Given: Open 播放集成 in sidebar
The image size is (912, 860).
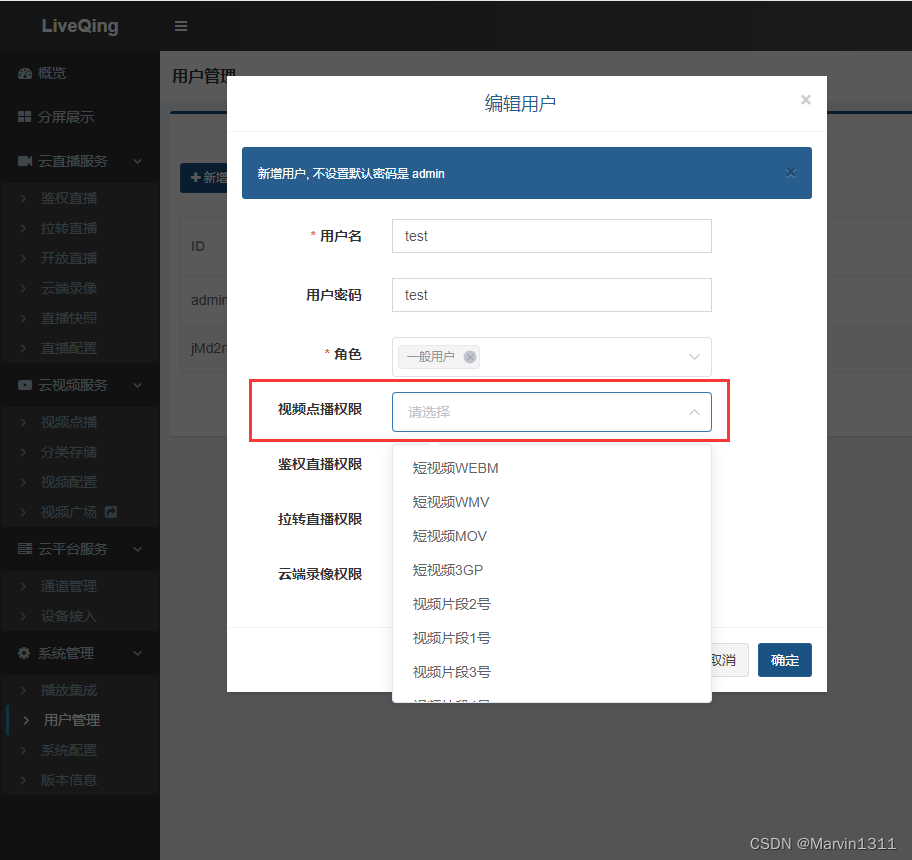Looking at the screenshot, I should [69, 690].
